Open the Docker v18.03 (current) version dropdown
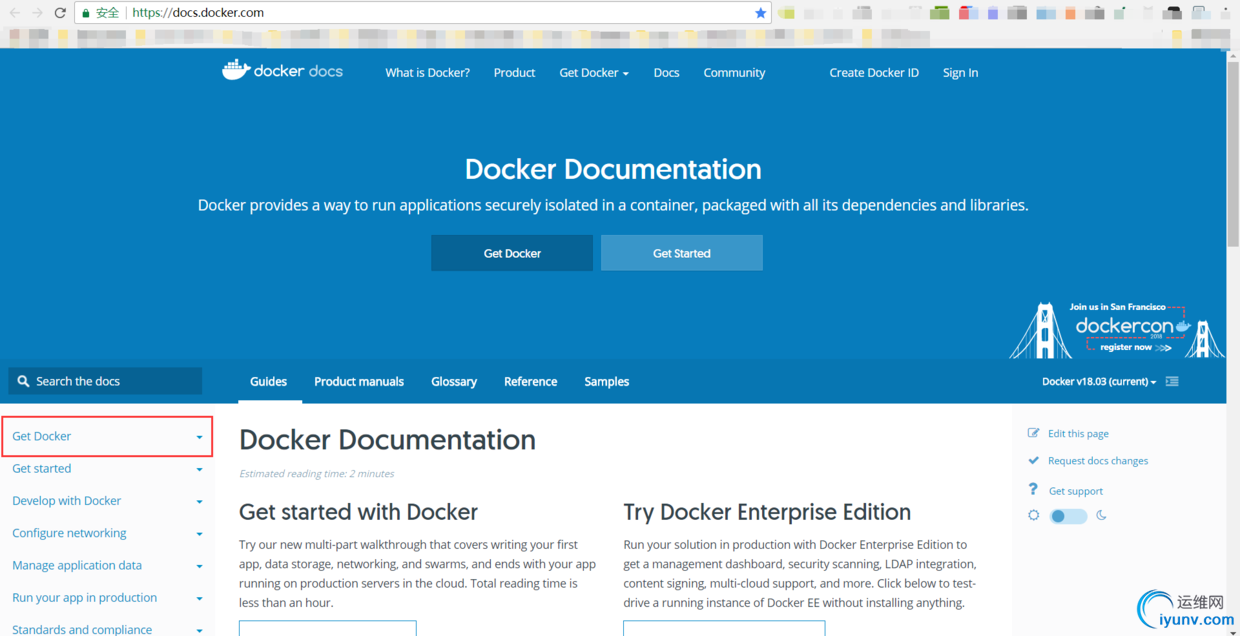Screen dimensions: 1240x636 1099,381
